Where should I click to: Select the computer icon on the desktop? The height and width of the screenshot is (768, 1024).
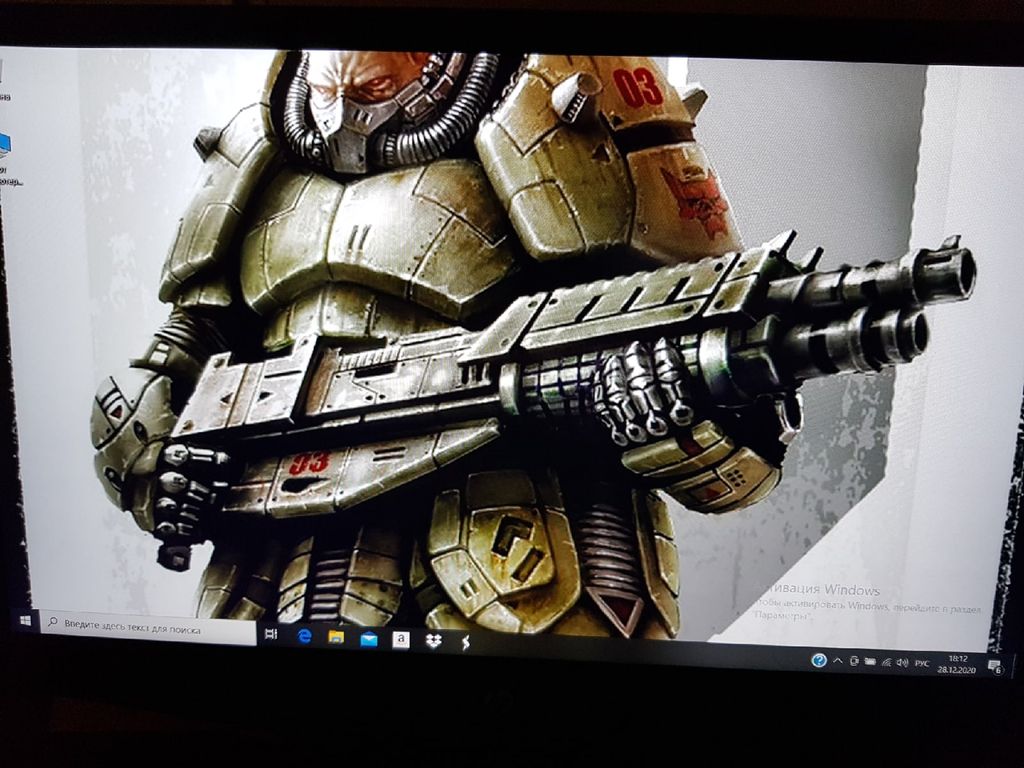tap(4, 145)
